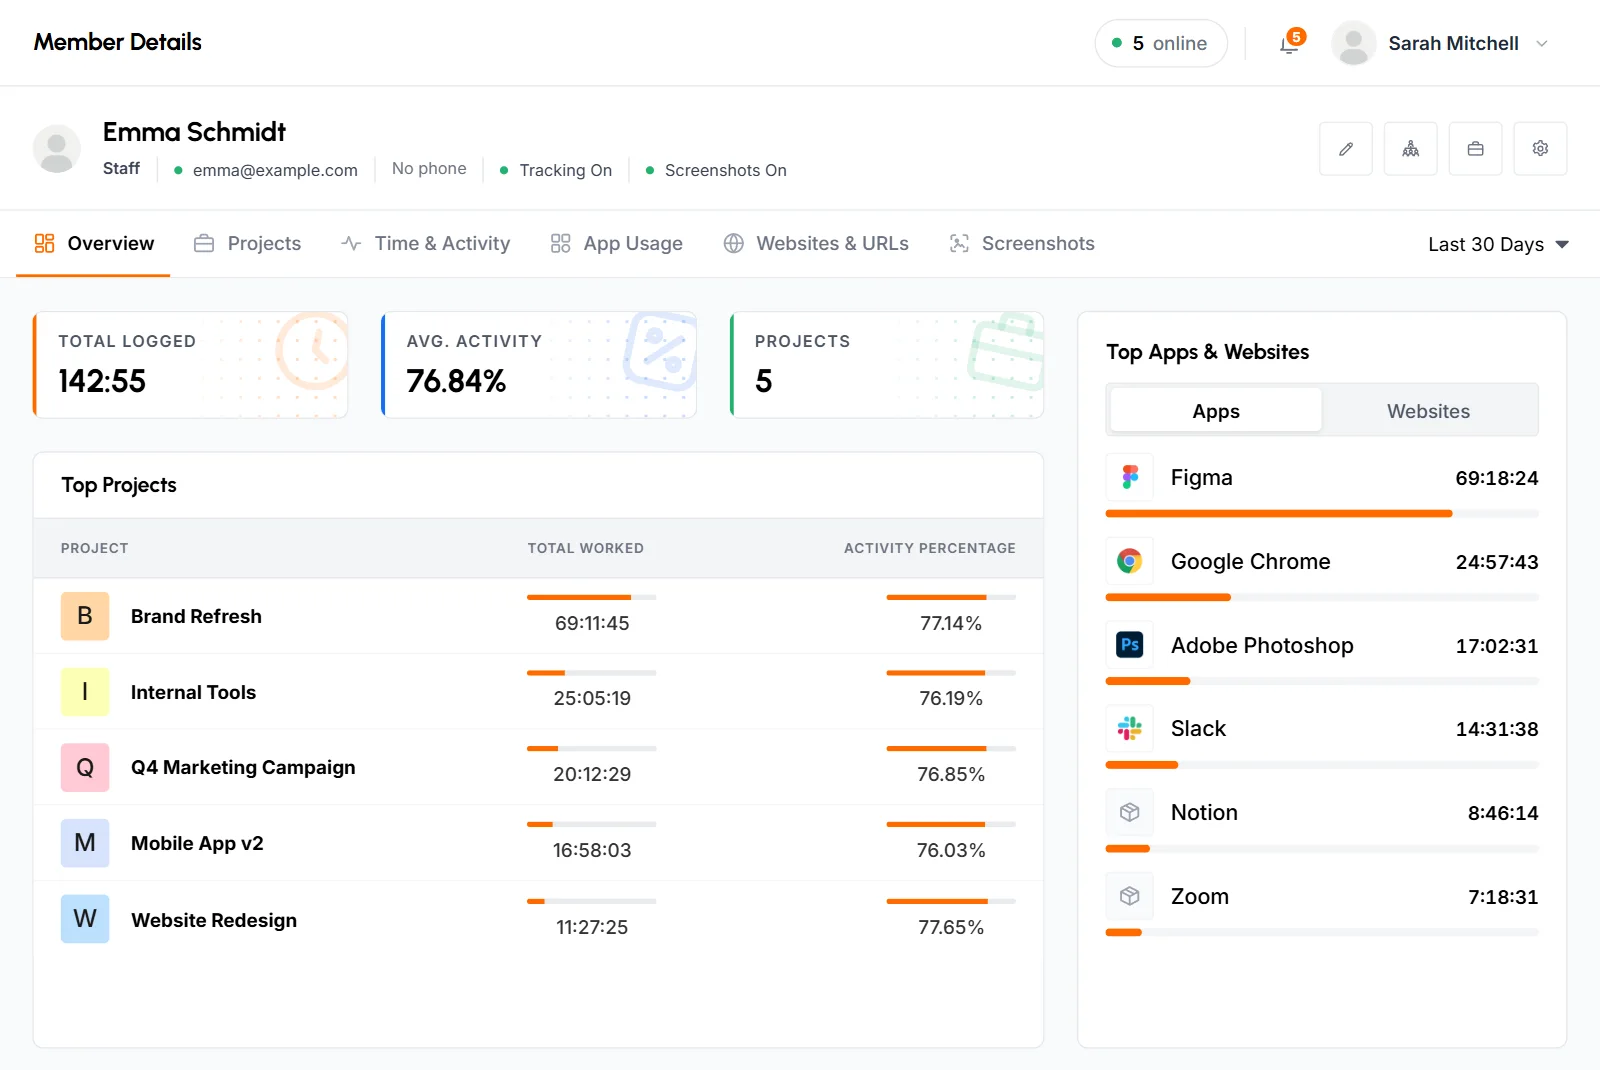Click the Figma app icon
The image size is (1600, 1070).
(1130, 477)
